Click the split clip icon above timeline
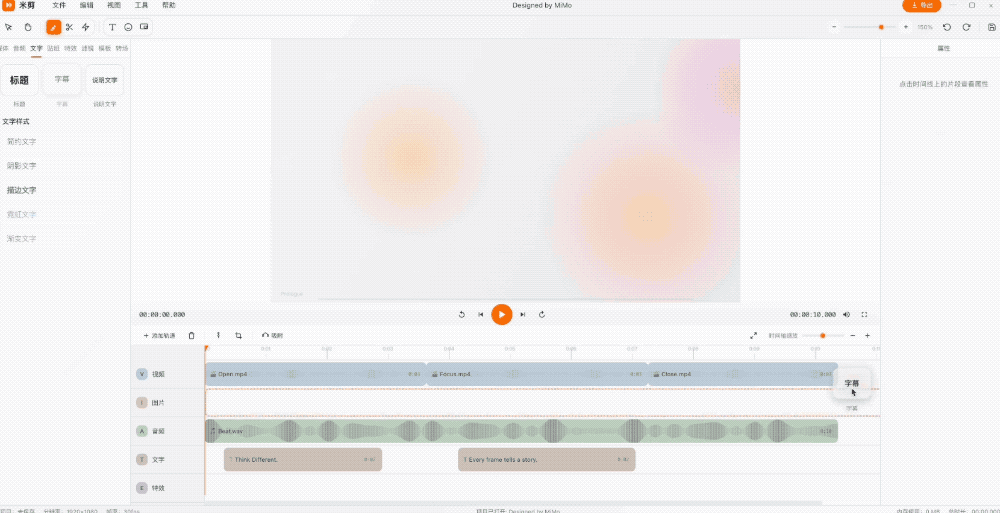 [218, 336]
